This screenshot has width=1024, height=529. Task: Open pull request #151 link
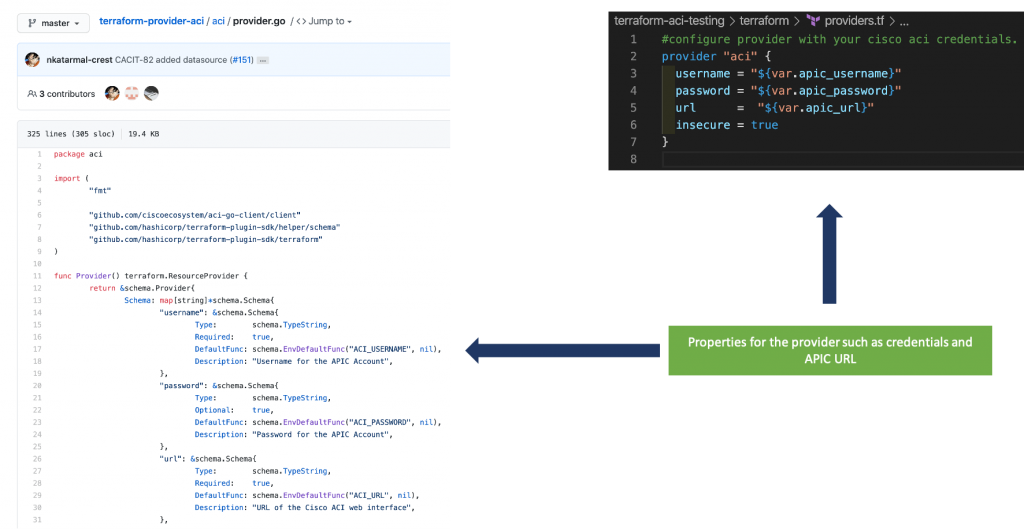tap(241, 60)
